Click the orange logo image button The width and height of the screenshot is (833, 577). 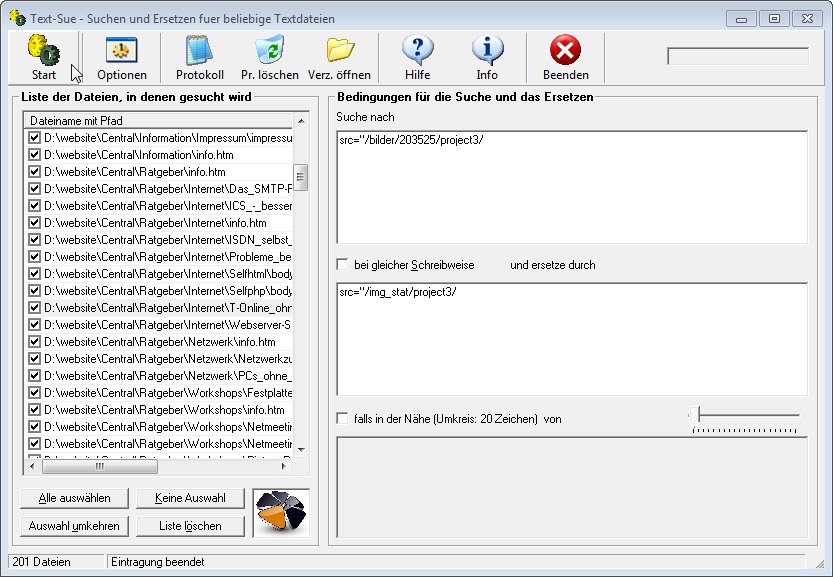coord(280,512)
